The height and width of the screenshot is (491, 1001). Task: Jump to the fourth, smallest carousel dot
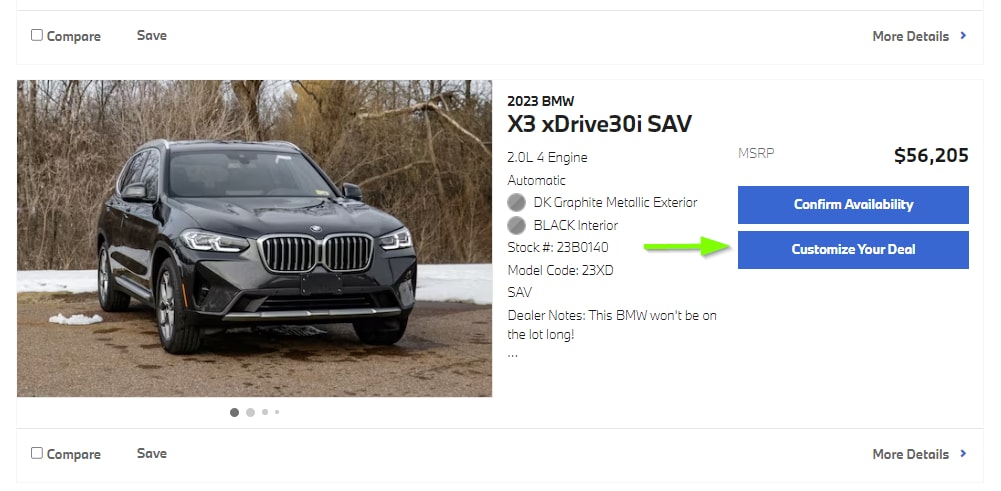pyautogui.click(x=277, y=412)
